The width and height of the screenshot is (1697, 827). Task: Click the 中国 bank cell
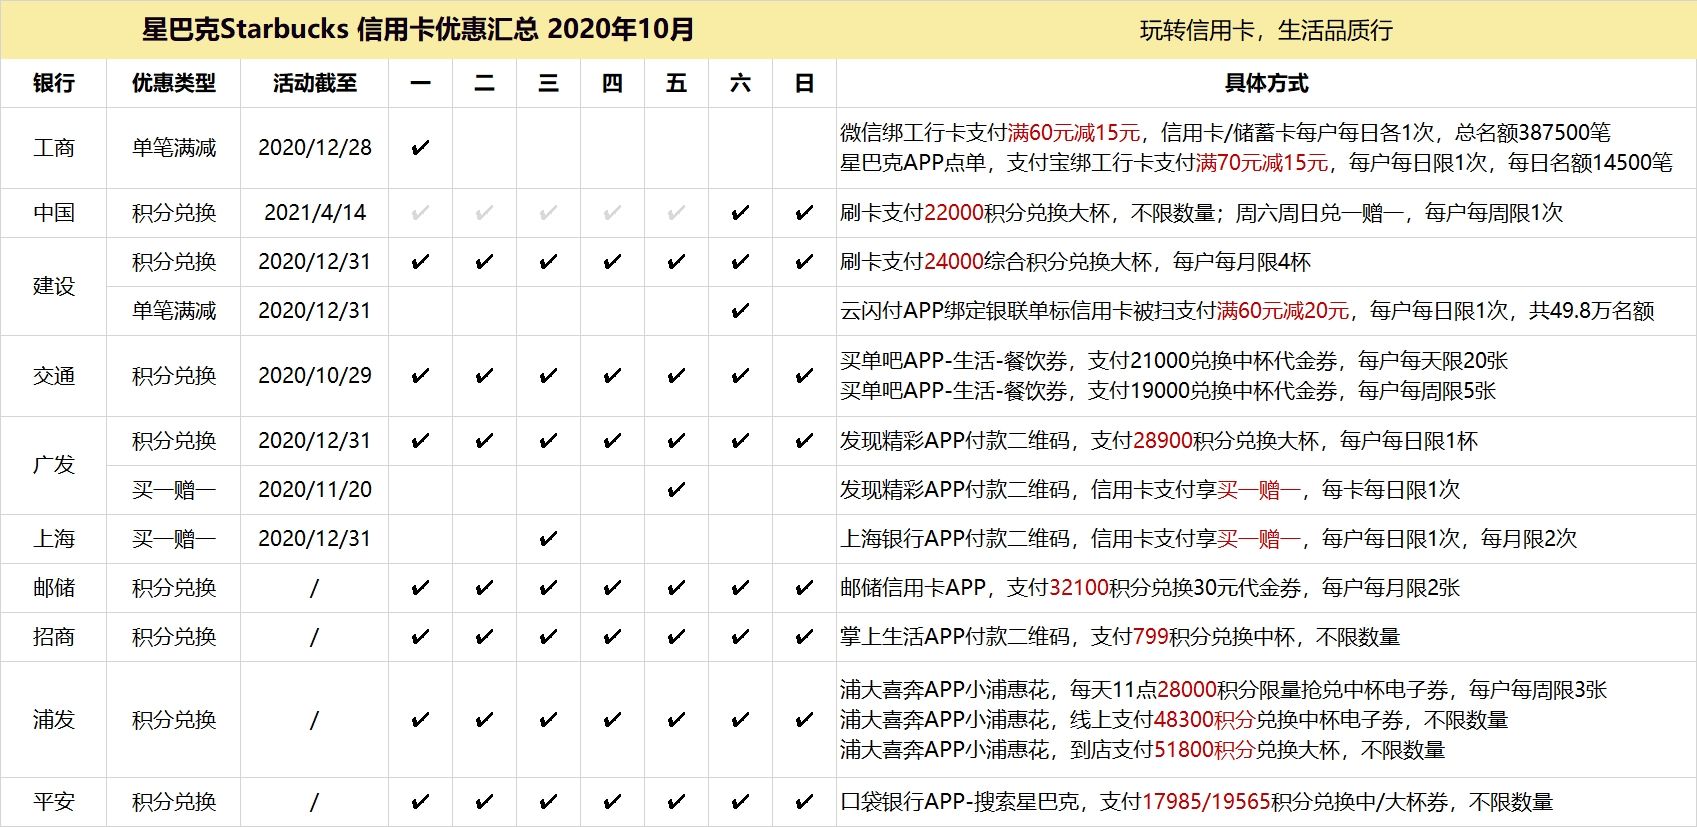pos(54,213)
